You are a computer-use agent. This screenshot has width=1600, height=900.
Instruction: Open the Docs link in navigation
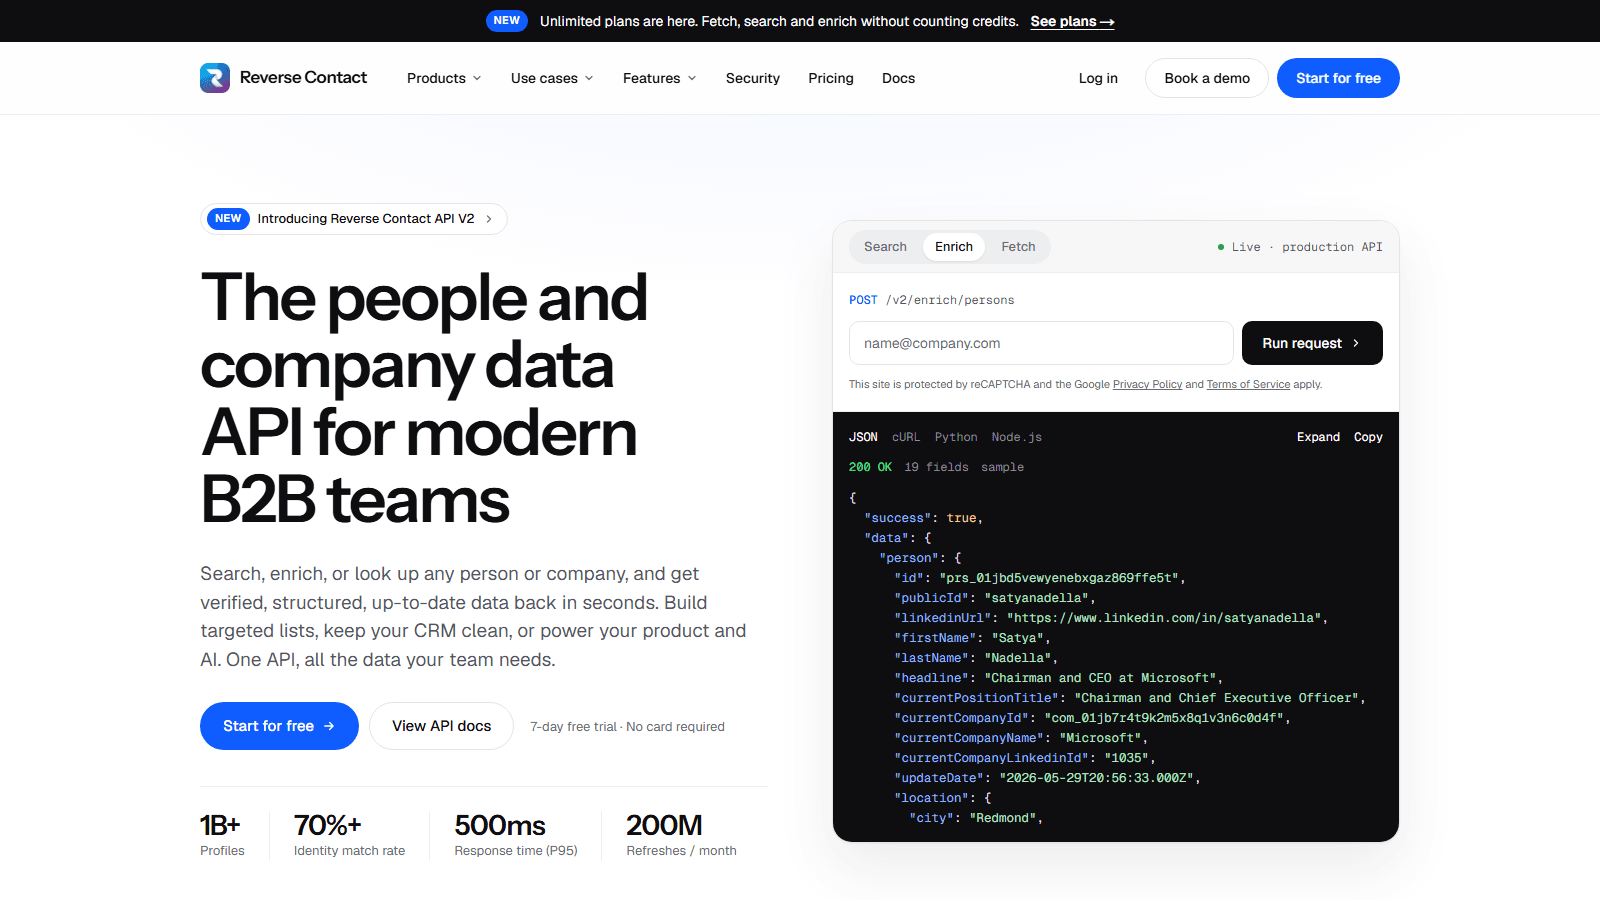pyautogui.click(x=898, y=78)
